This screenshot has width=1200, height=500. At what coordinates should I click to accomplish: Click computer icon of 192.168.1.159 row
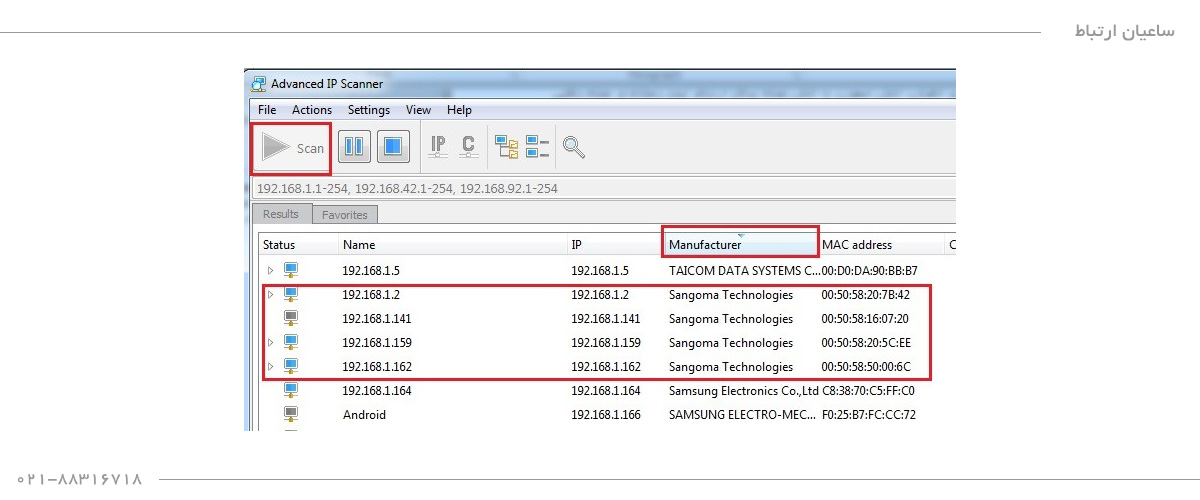point(291,342)
